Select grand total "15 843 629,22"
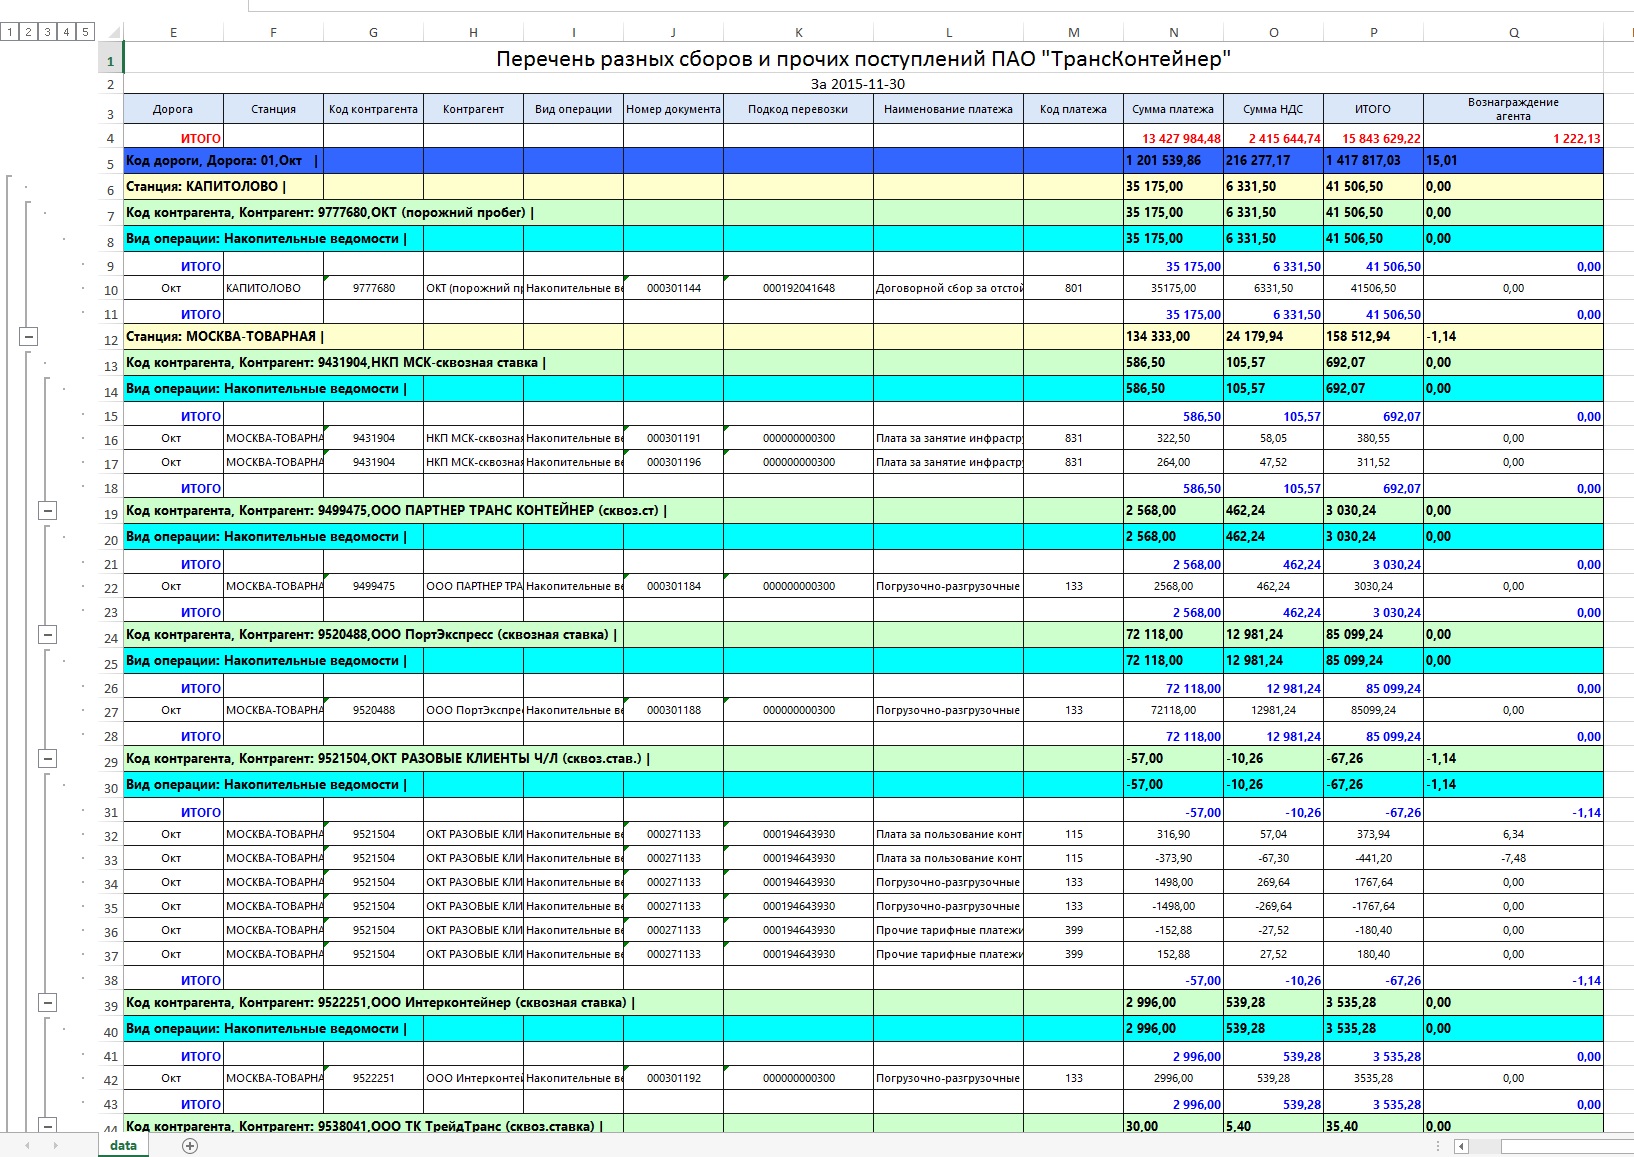The image size is (1634, 1157). tap(1373, 137)
